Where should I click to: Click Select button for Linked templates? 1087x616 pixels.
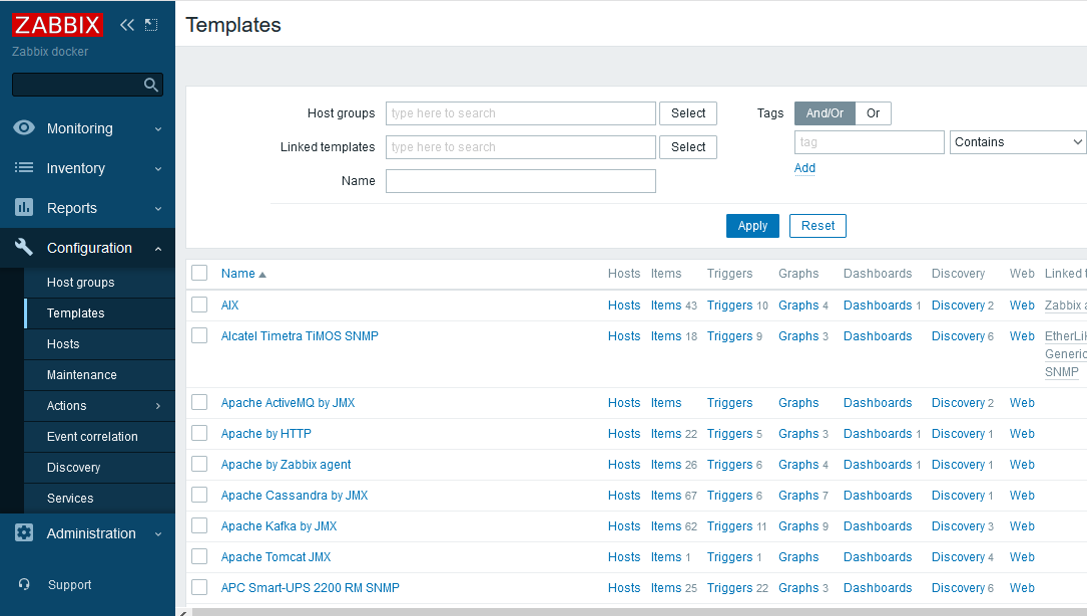[688, 147]
